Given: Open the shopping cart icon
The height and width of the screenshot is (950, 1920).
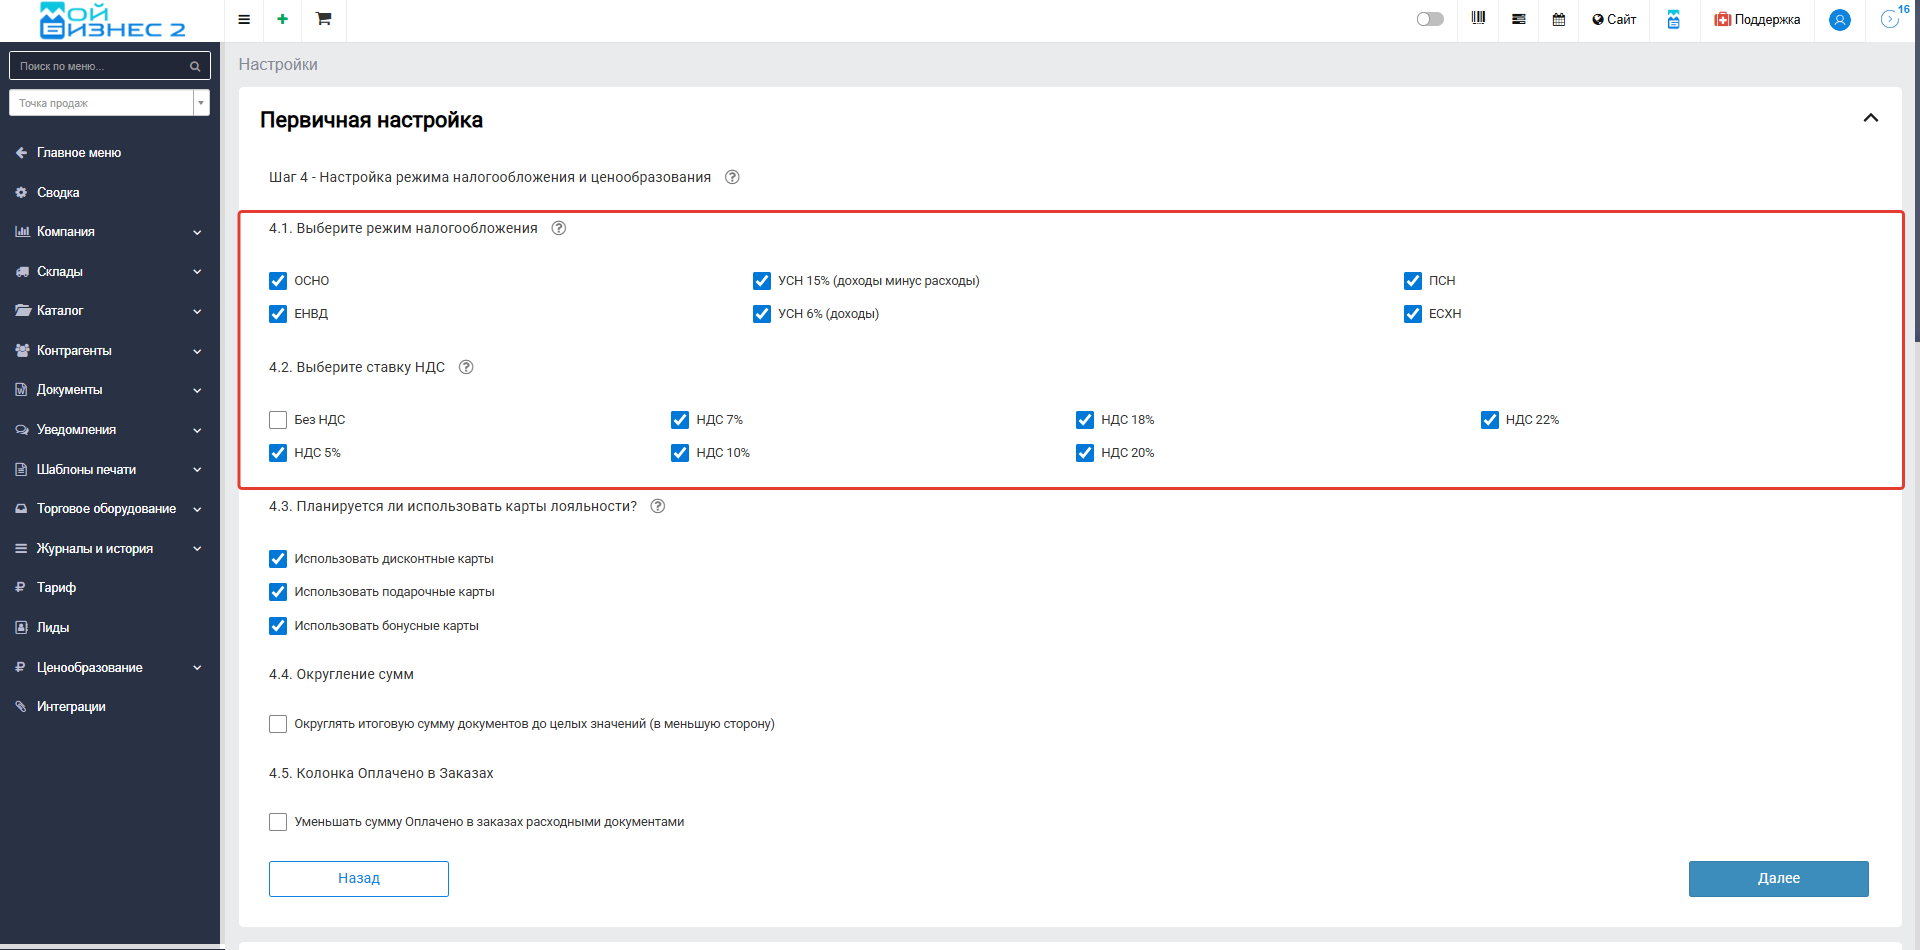Looking at the screenshot, I should pyautogui.click(x=323, y=19).
